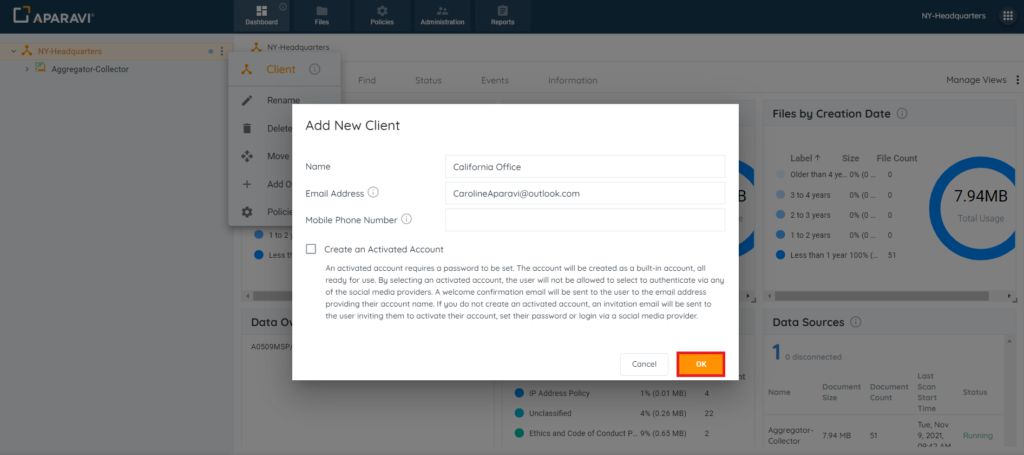This screenshot has height=455, width=1024.
Task: Click Cancel in Add New Client dialog
Action: coord(643,364)
